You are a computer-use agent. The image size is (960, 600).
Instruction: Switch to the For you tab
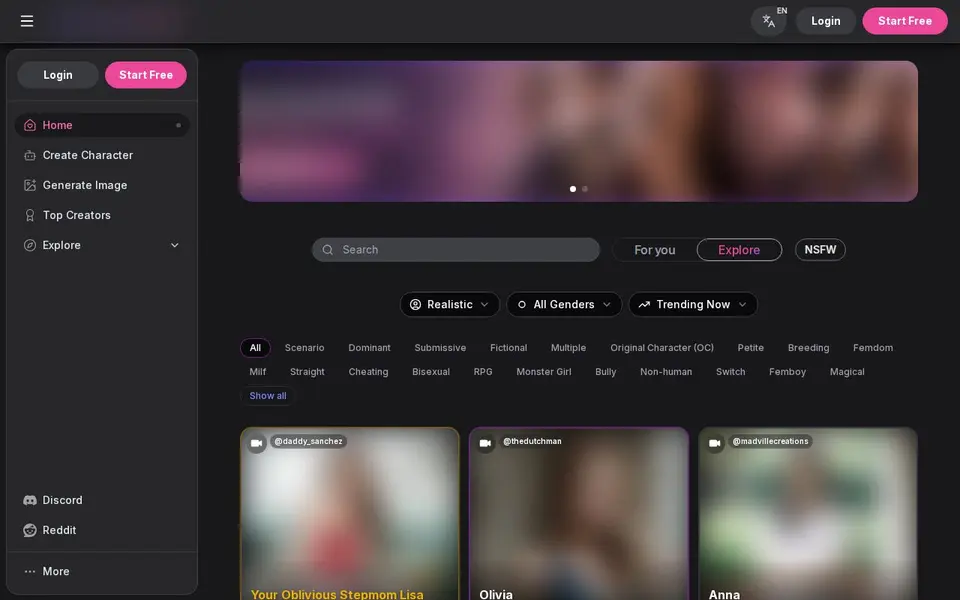pos(654,250)
